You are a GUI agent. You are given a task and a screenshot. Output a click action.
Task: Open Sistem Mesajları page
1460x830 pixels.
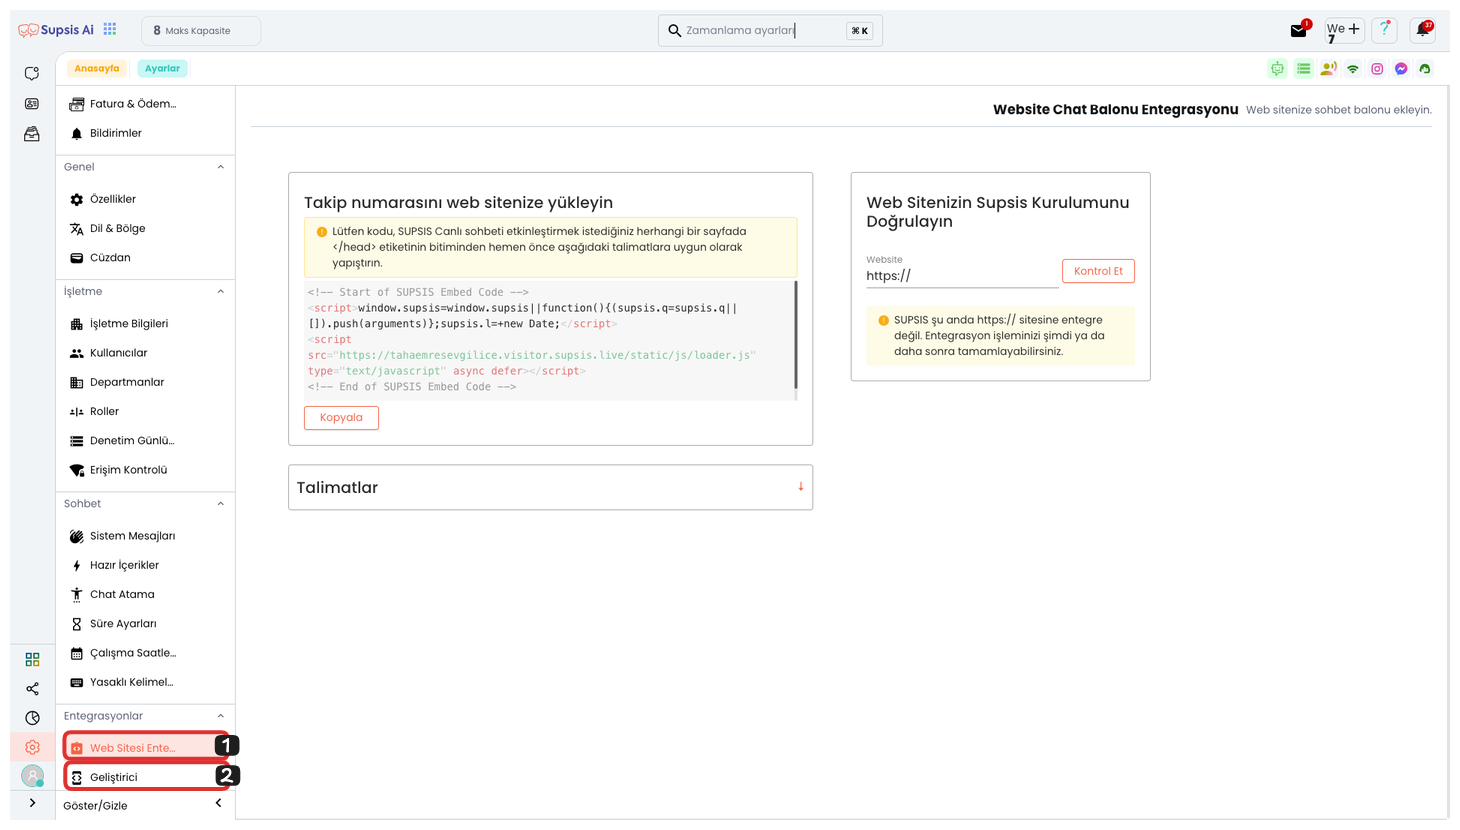(145, 536)
